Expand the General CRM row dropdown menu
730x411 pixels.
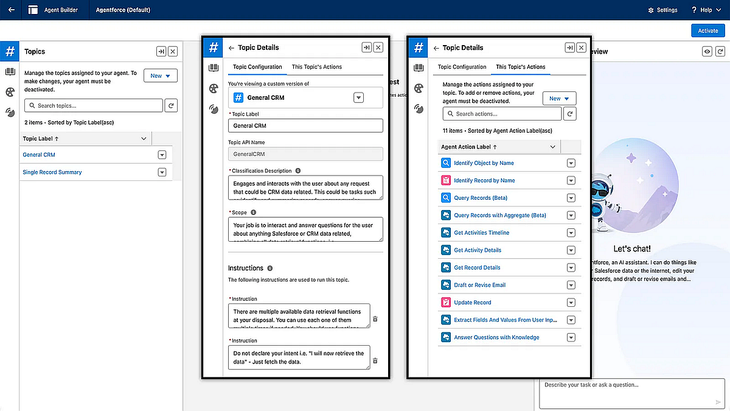point(162,155)
